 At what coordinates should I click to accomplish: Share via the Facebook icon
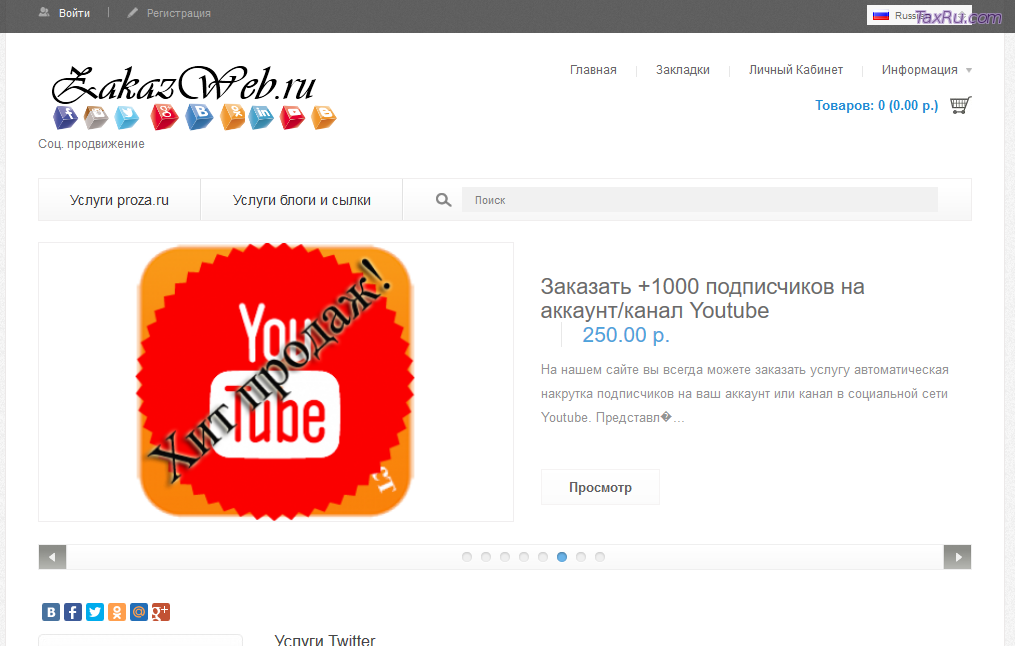coord(72,612)
